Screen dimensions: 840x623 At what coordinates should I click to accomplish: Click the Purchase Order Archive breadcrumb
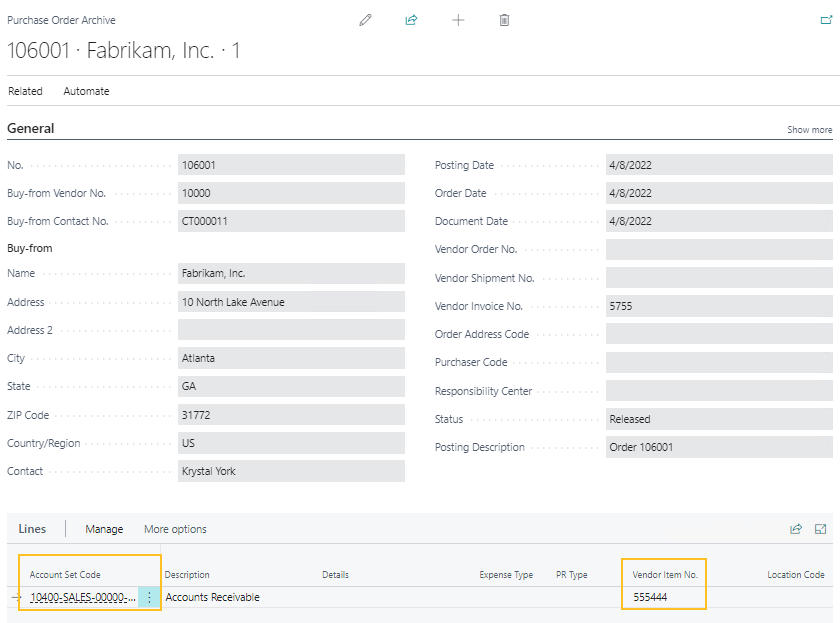62,19
